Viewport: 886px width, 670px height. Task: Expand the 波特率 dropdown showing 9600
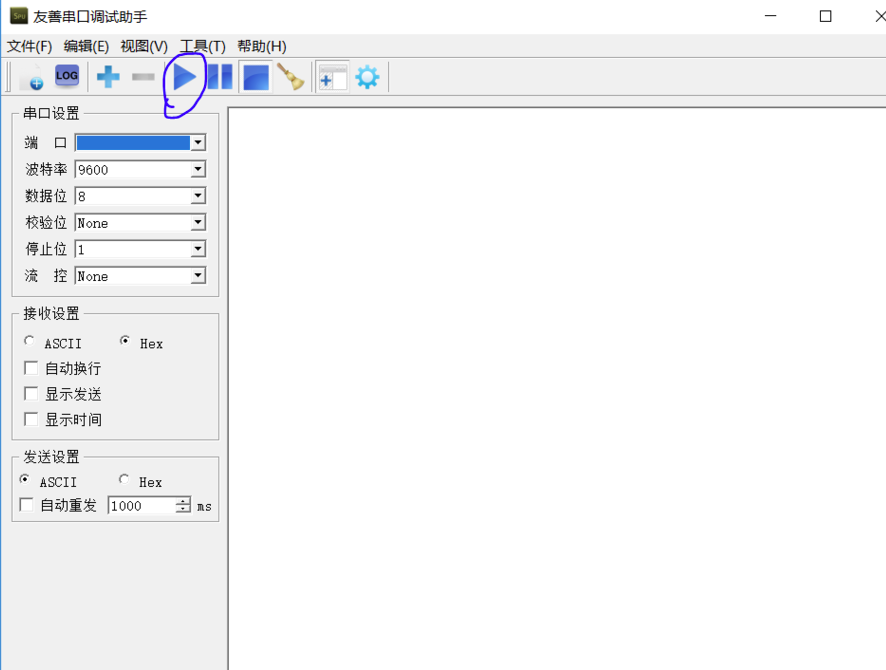[198, 170]
